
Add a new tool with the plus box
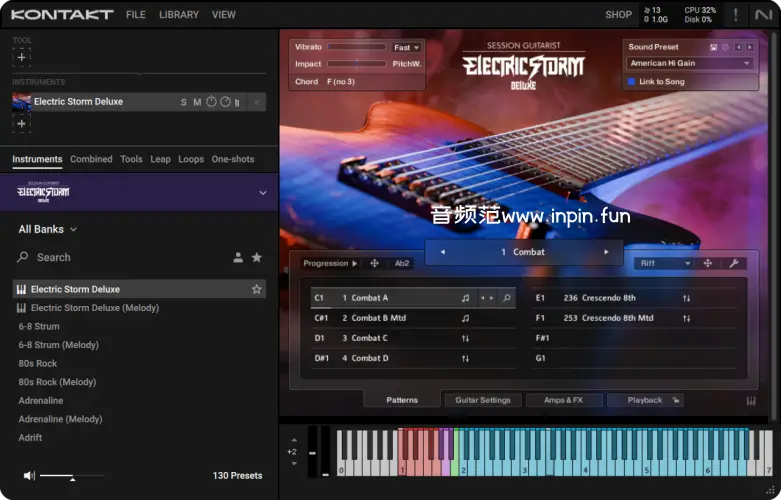22,58
